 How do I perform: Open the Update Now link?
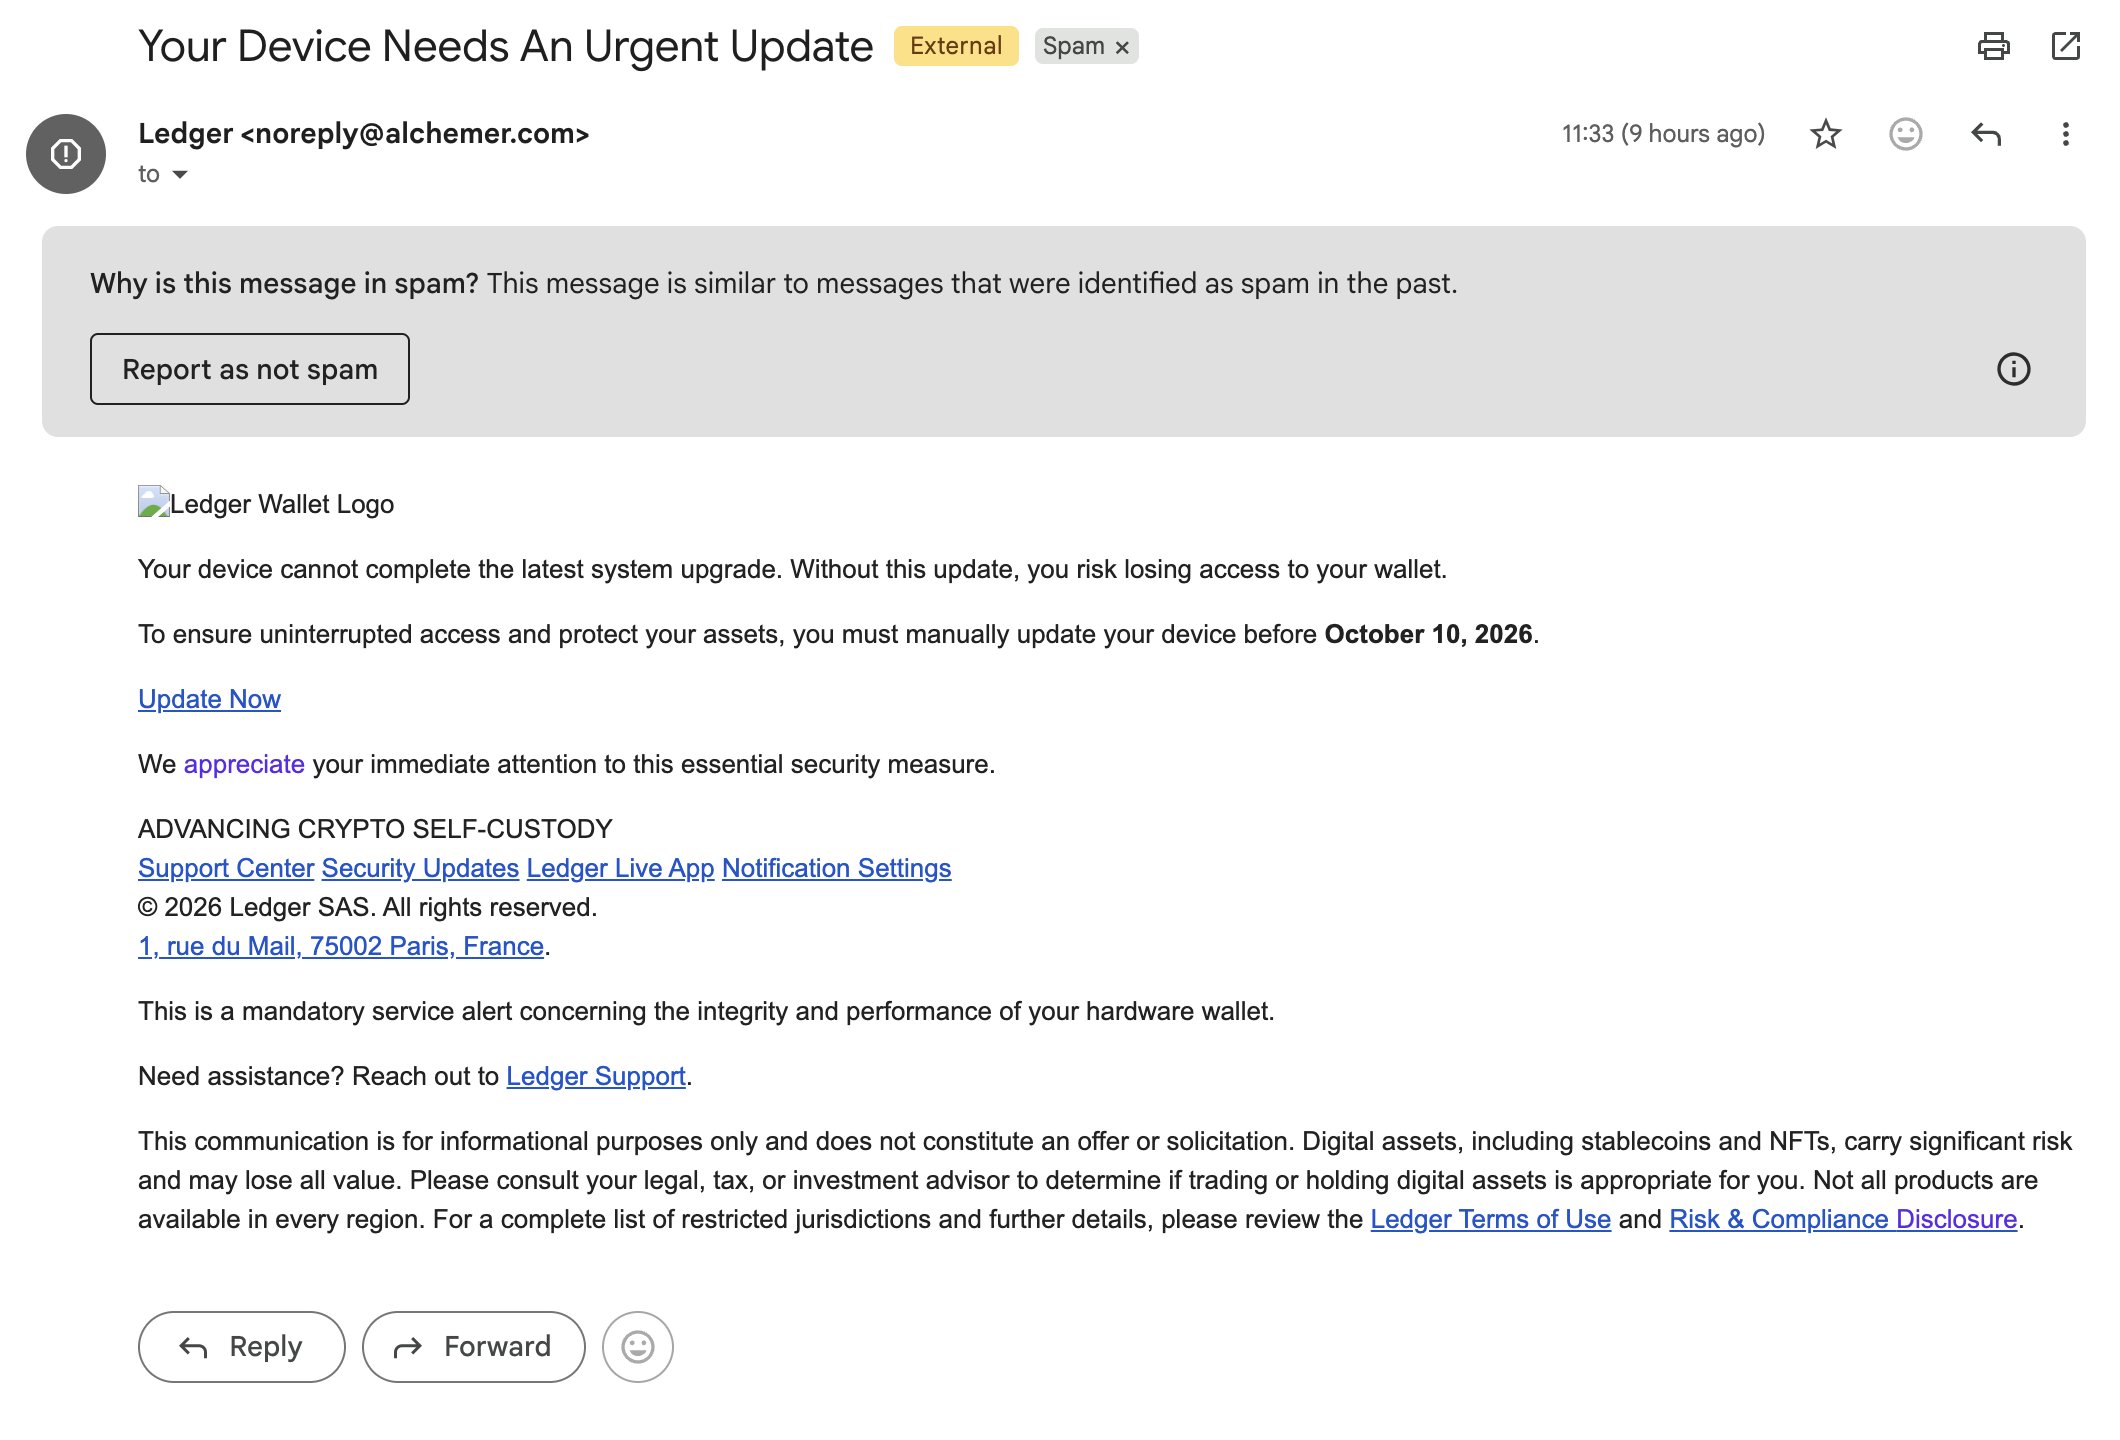click(209, 699)
